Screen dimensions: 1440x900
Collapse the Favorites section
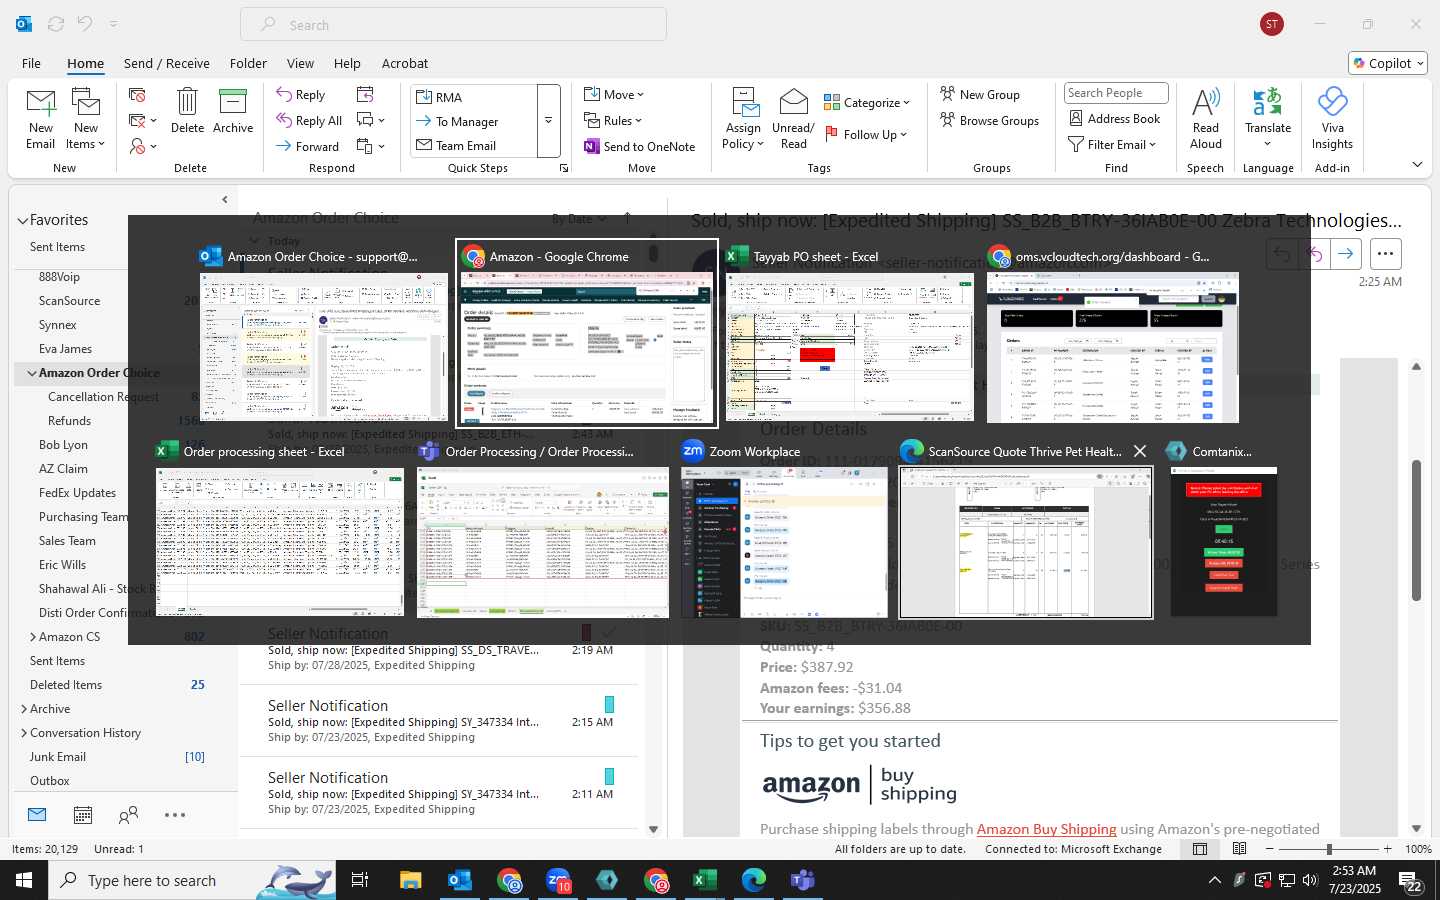click(22, 221)
